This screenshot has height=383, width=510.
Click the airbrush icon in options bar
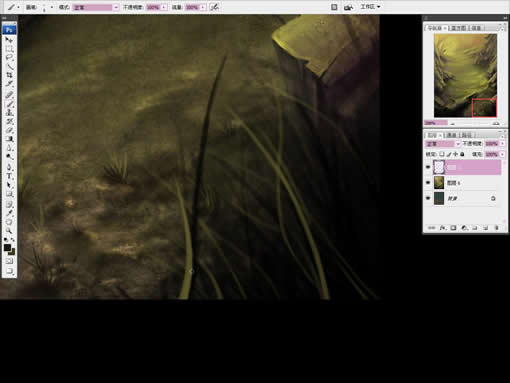coord(214,7)
